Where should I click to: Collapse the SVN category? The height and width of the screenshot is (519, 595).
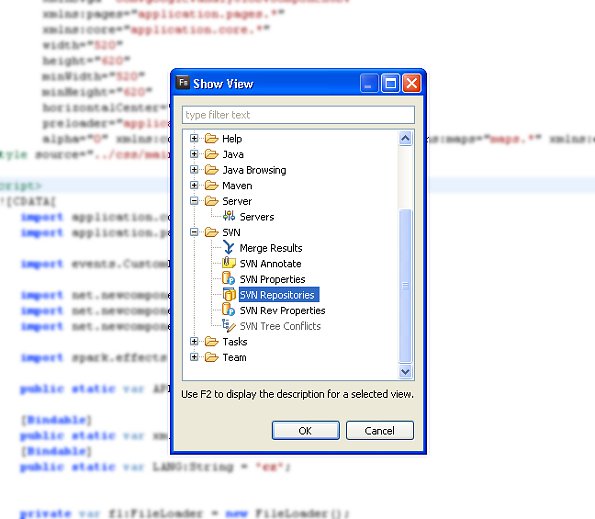pyautogui.click(x=194, y=232)
